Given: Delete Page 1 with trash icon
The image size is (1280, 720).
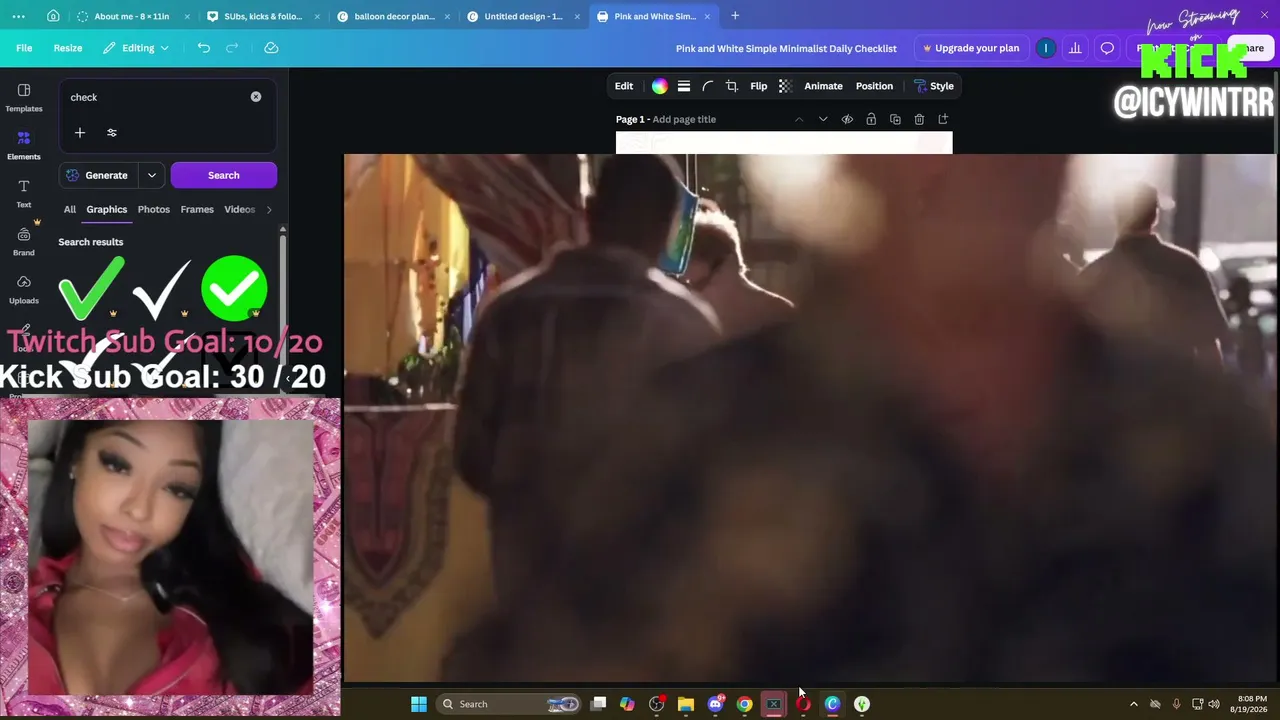Looking at the screenshot, I should 919,119.
